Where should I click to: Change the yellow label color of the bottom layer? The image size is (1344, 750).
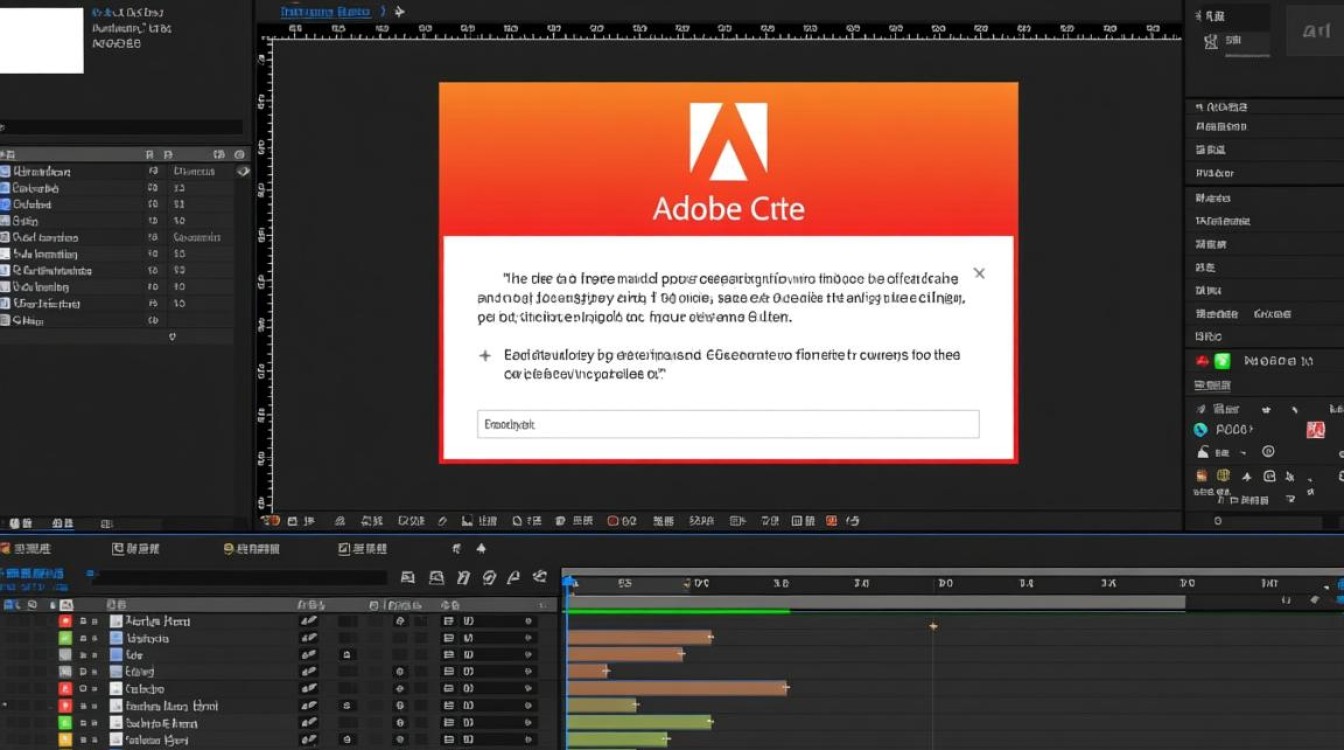point(65,740)
